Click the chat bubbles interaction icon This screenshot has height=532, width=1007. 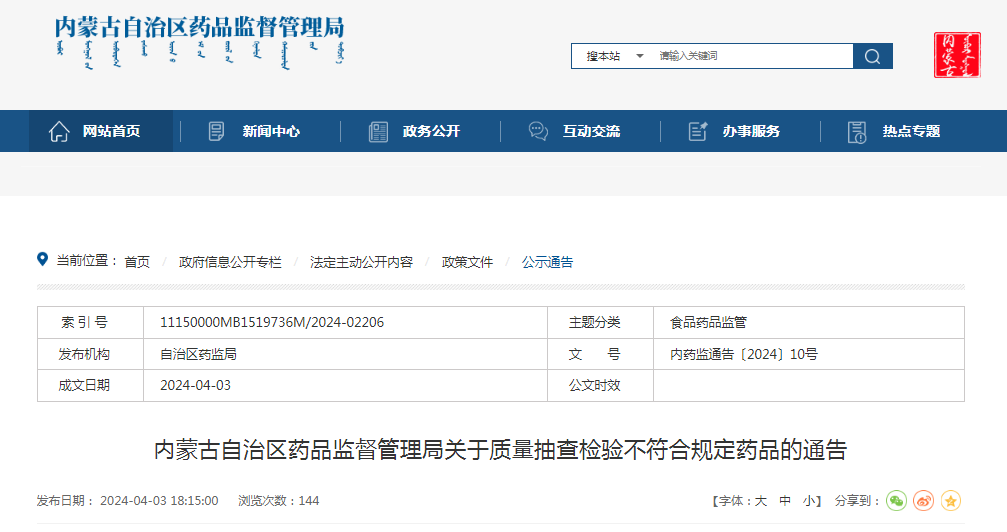click(538, 131)
